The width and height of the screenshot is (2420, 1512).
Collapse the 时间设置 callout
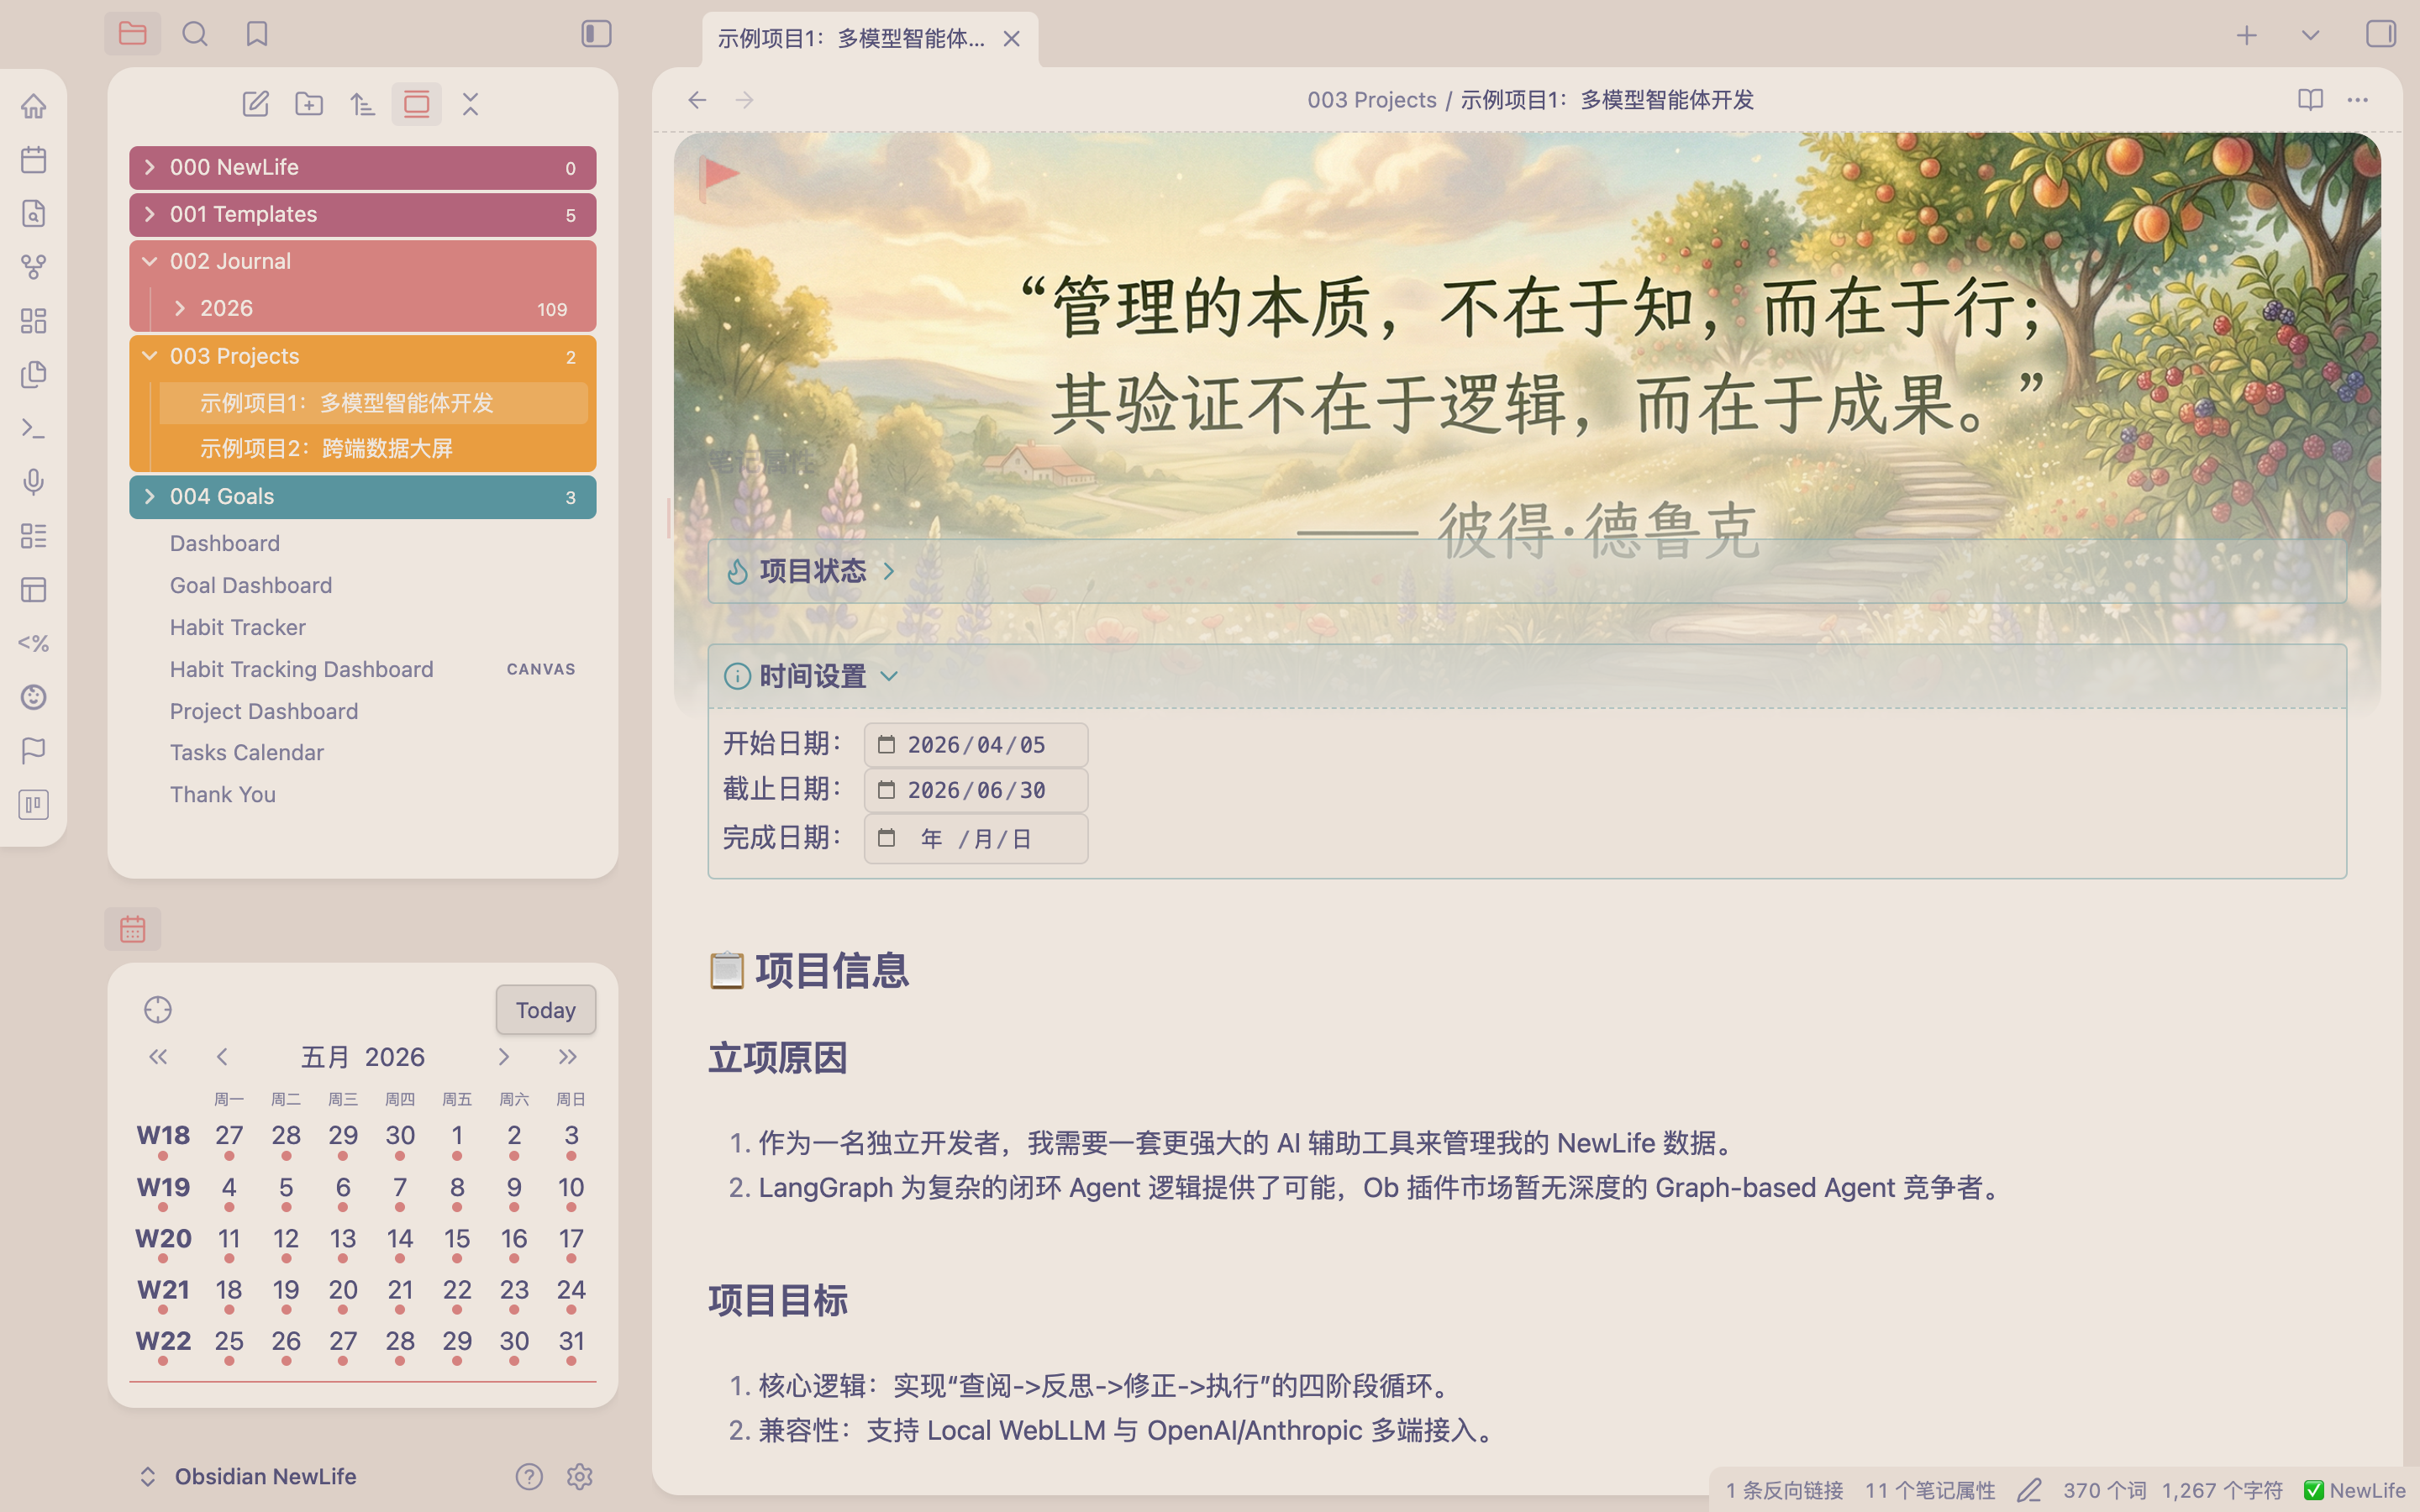point(889,676)
